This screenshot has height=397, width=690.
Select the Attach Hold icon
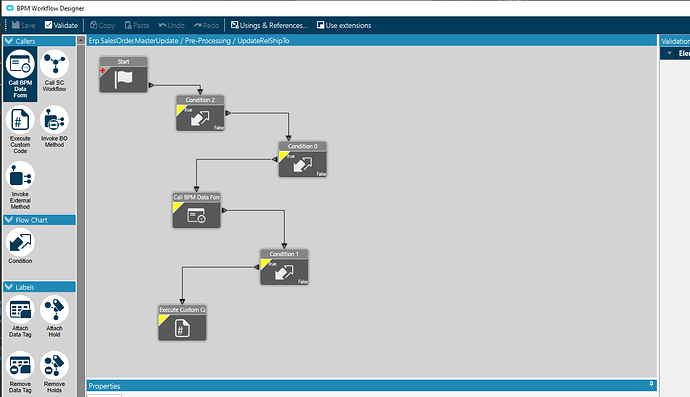pyautogui.click(x=55, y=310)
